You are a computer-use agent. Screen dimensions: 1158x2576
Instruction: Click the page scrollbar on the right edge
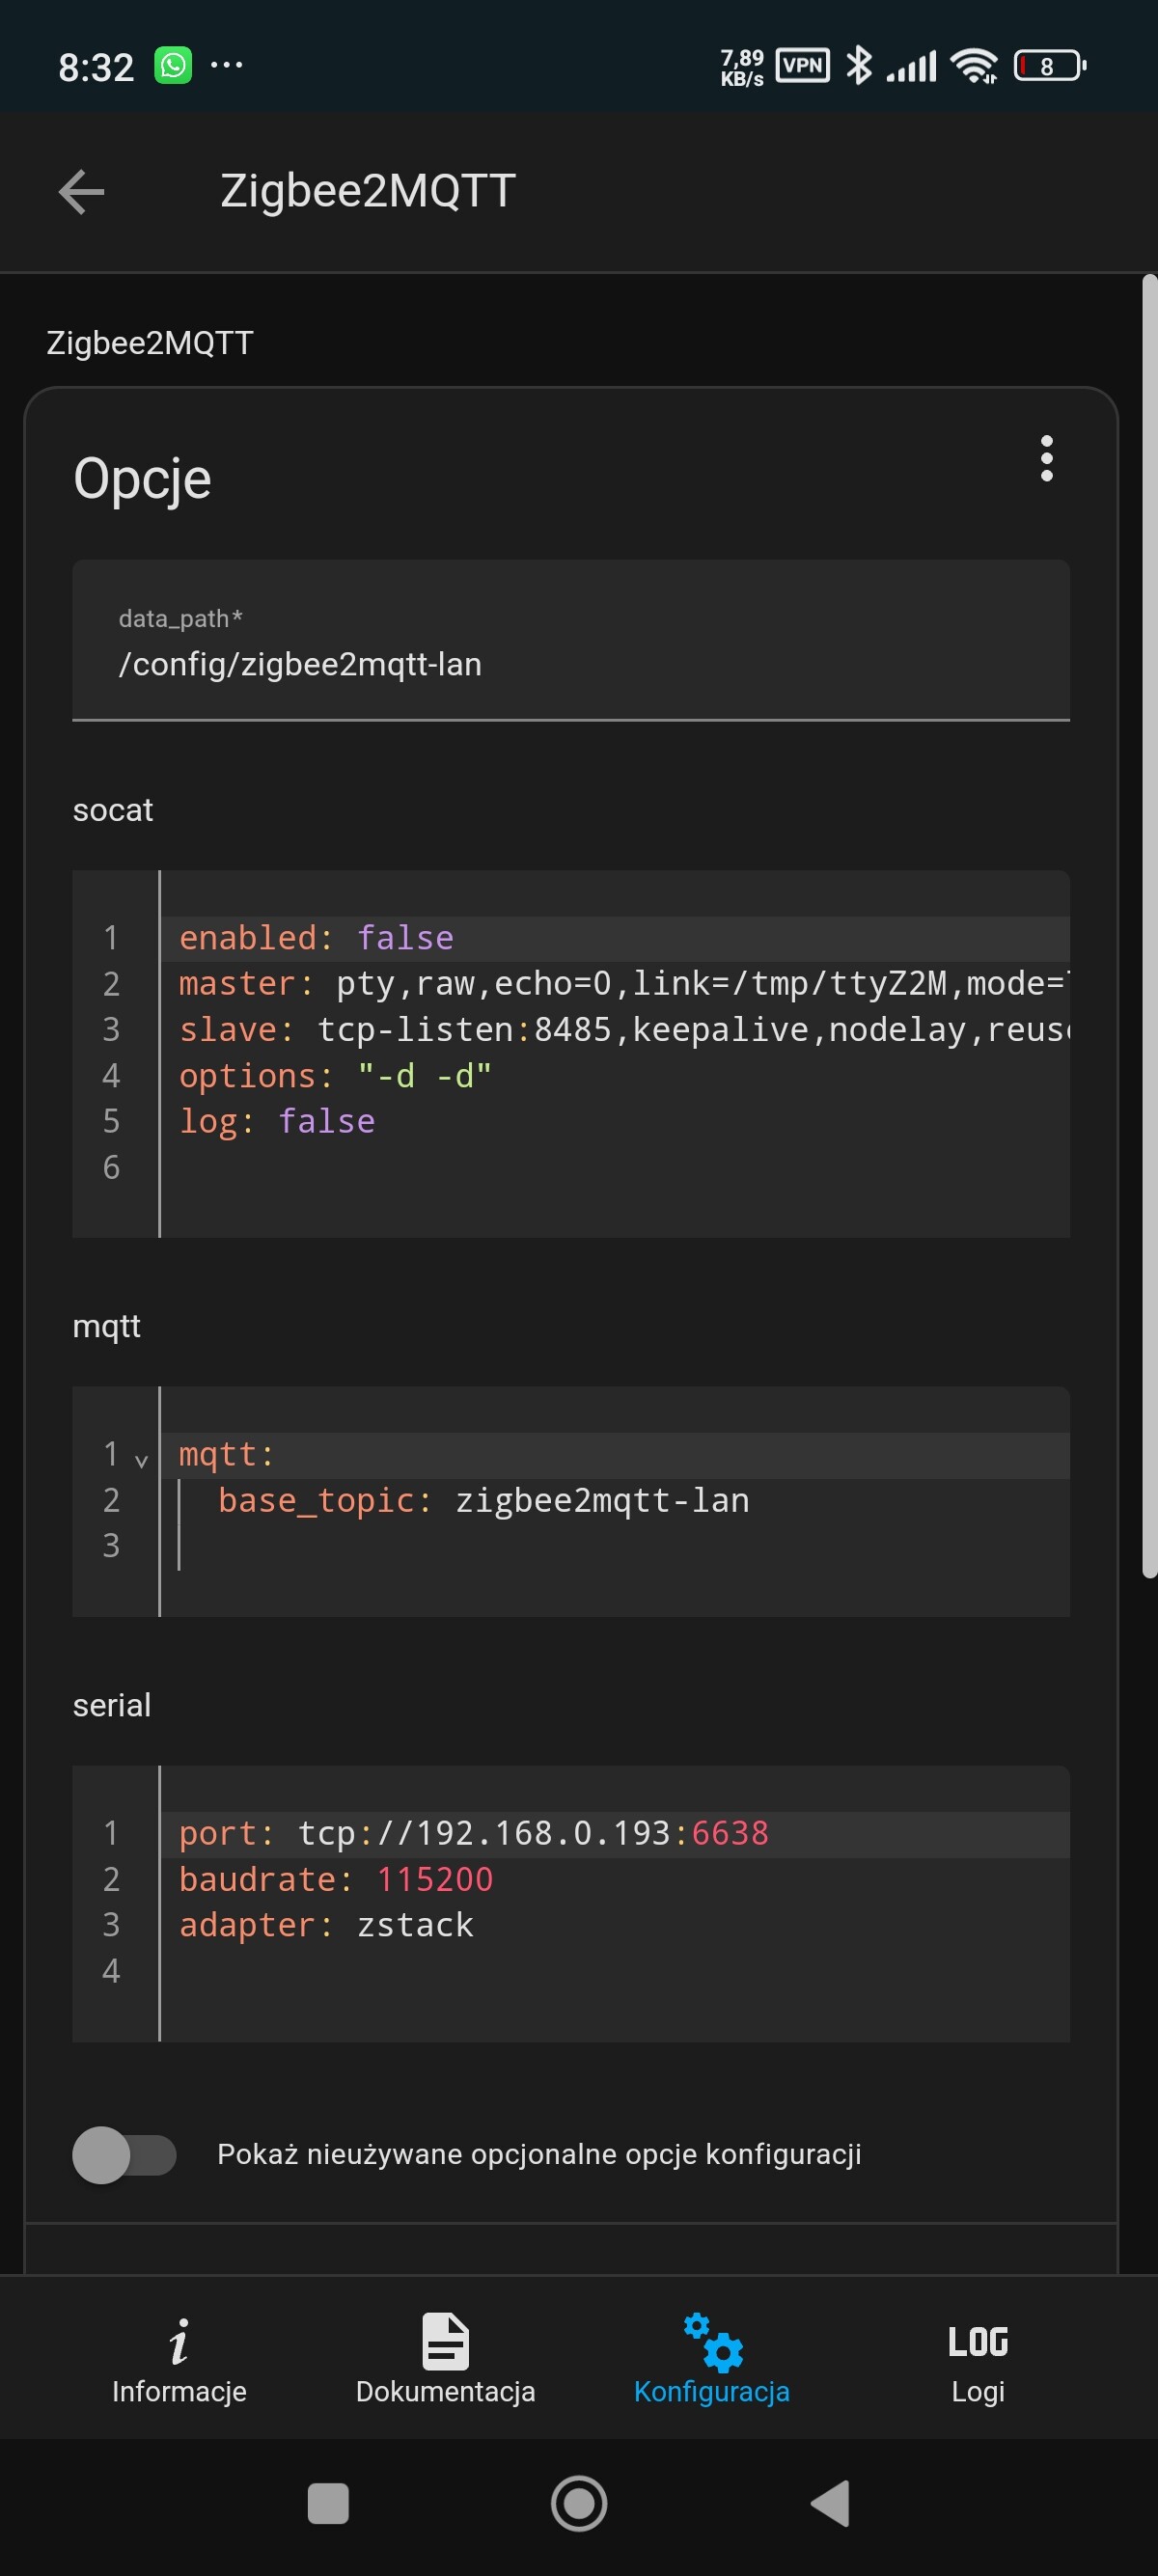click(1149, 925)
